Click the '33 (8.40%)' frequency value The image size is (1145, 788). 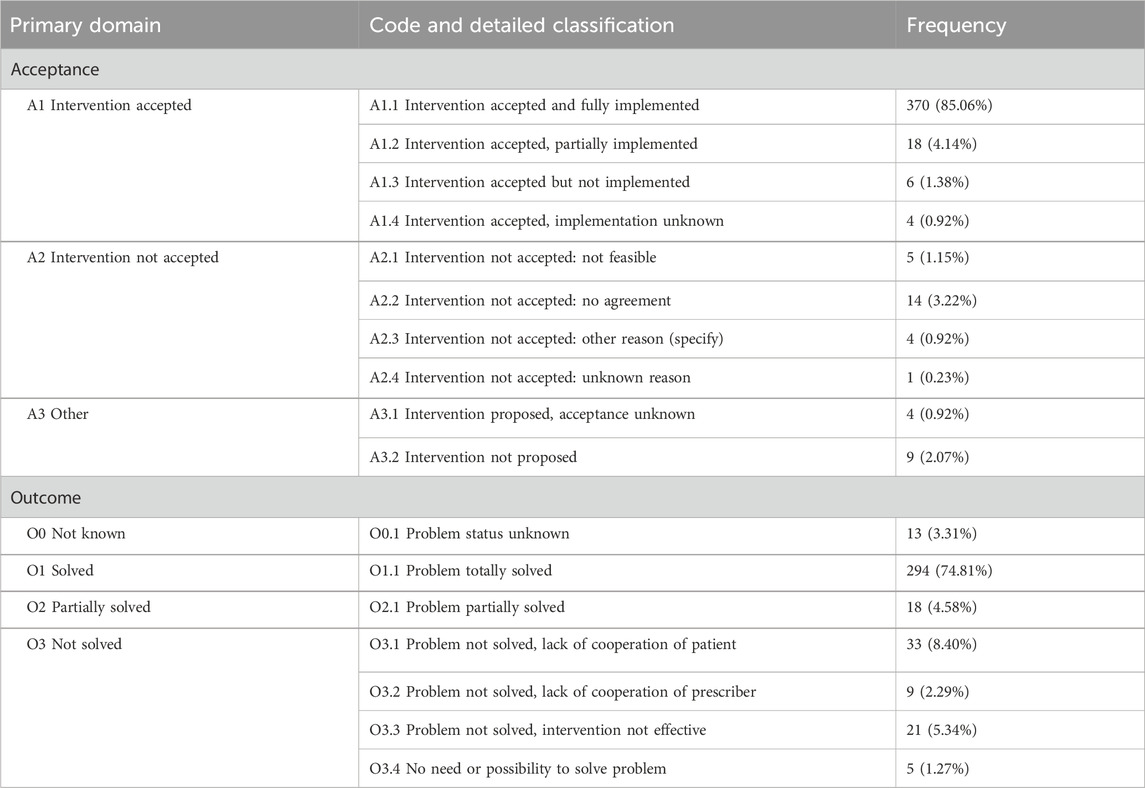[x=941, y=644]
